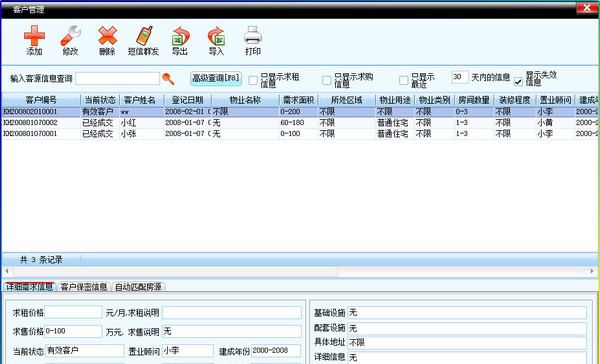
Task: Click the 物业用途 column header
Action: [x=395, y=100]
